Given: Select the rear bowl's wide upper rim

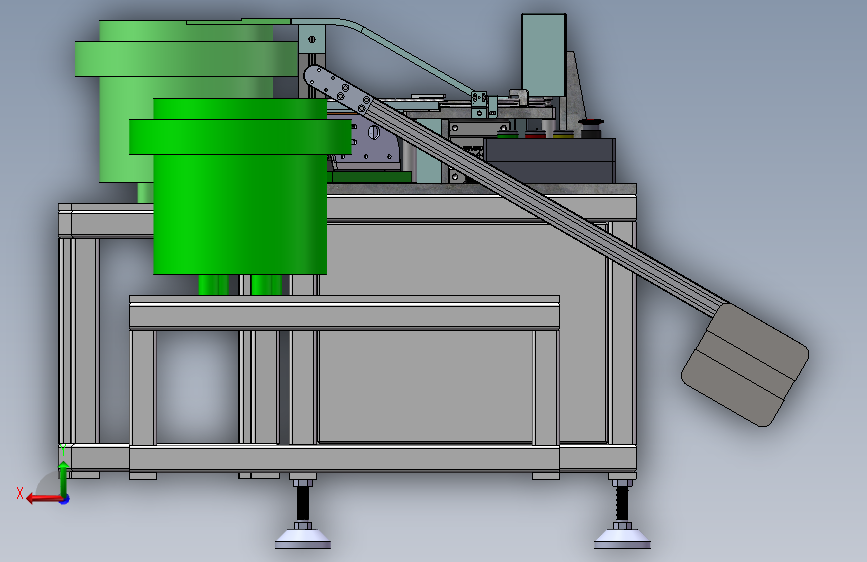Looking at the screenshot, I should [x=186, y=59].
